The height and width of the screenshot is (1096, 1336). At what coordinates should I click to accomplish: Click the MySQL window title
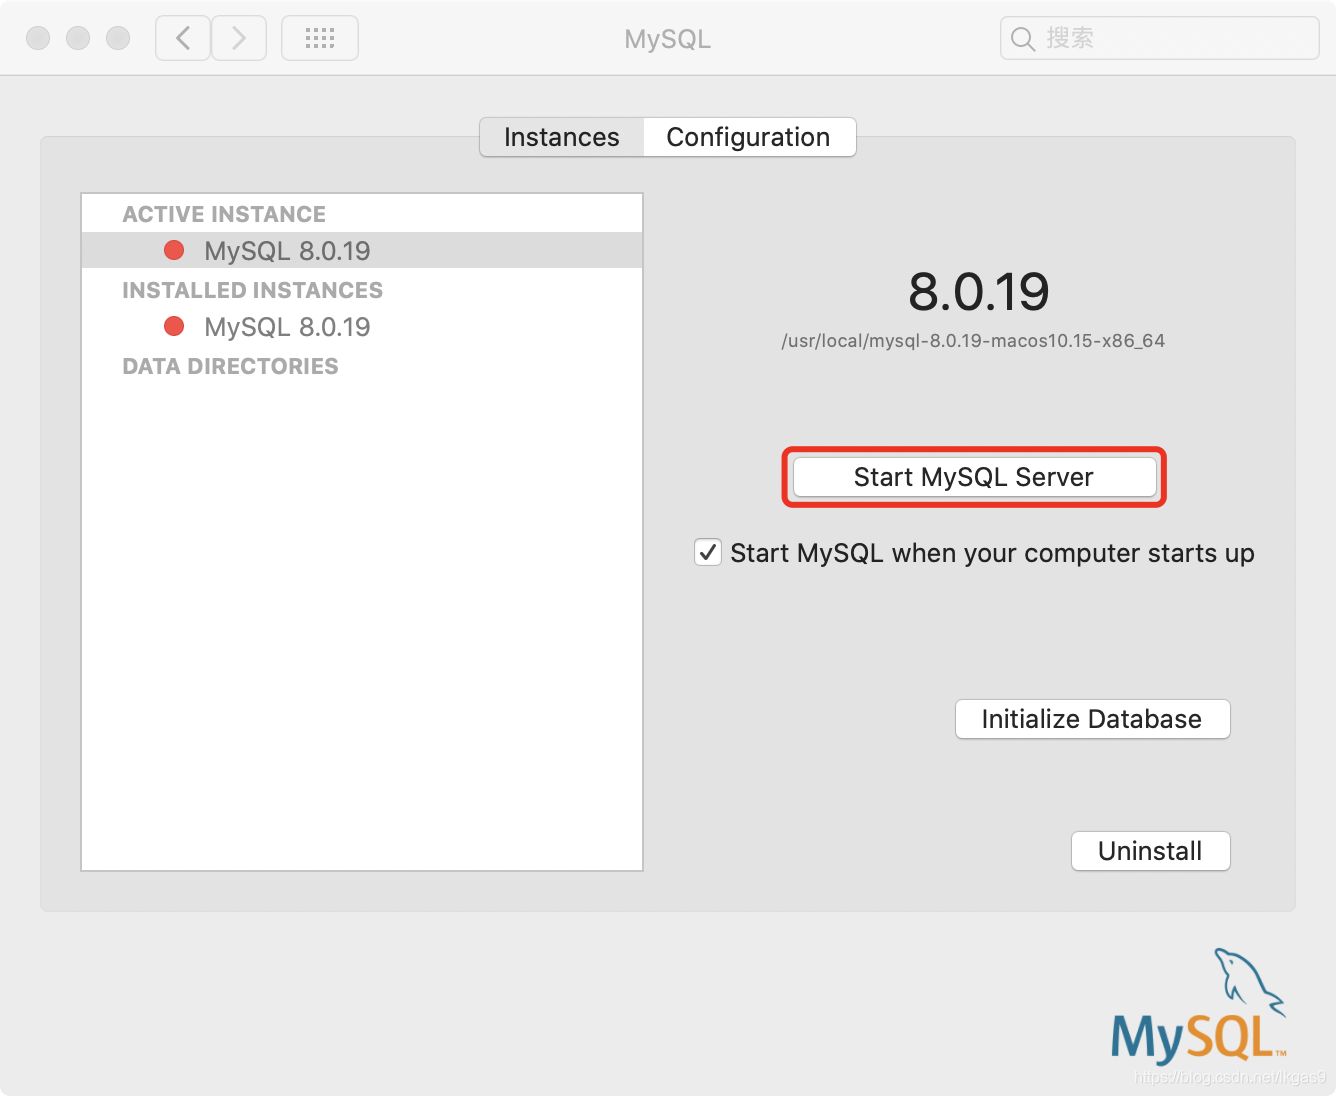pos(667,39)
